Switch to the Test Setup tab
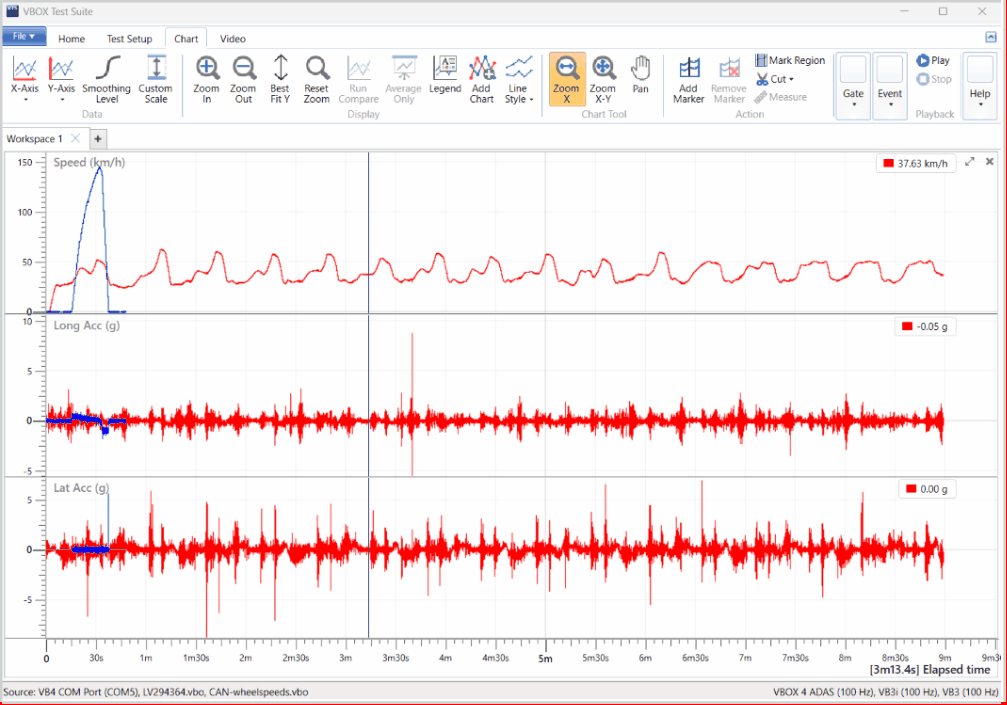The height and width of the screenshot is (705, 1007). click(129, 39)
